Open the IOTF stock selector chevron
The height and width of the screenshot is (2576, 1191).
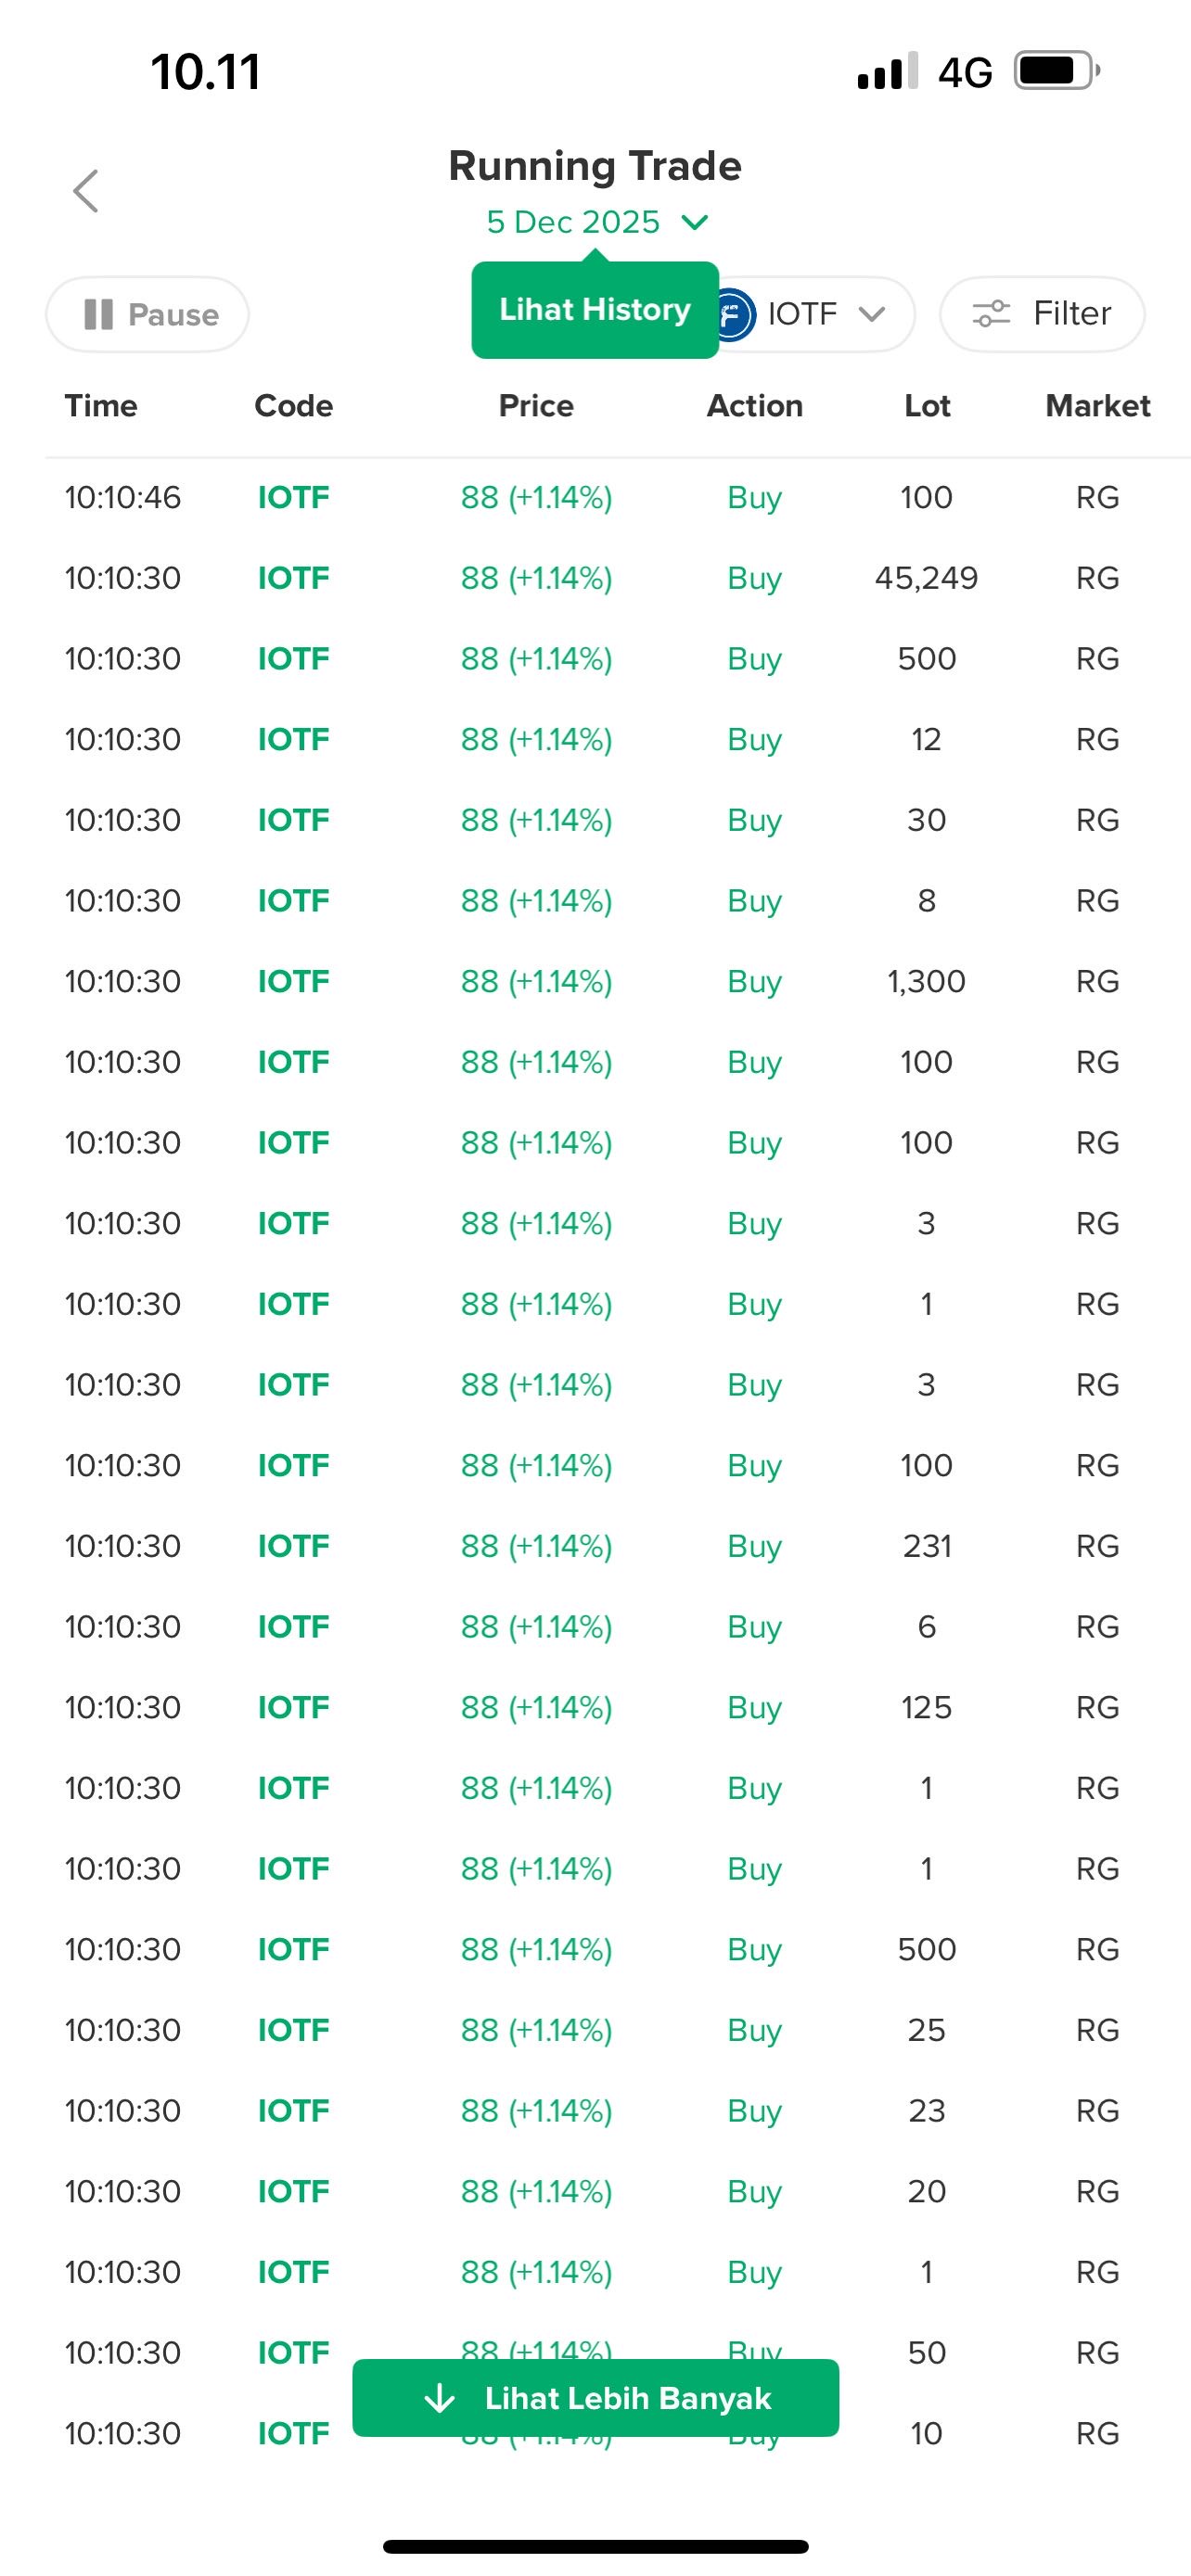click(x=872, y=314)
